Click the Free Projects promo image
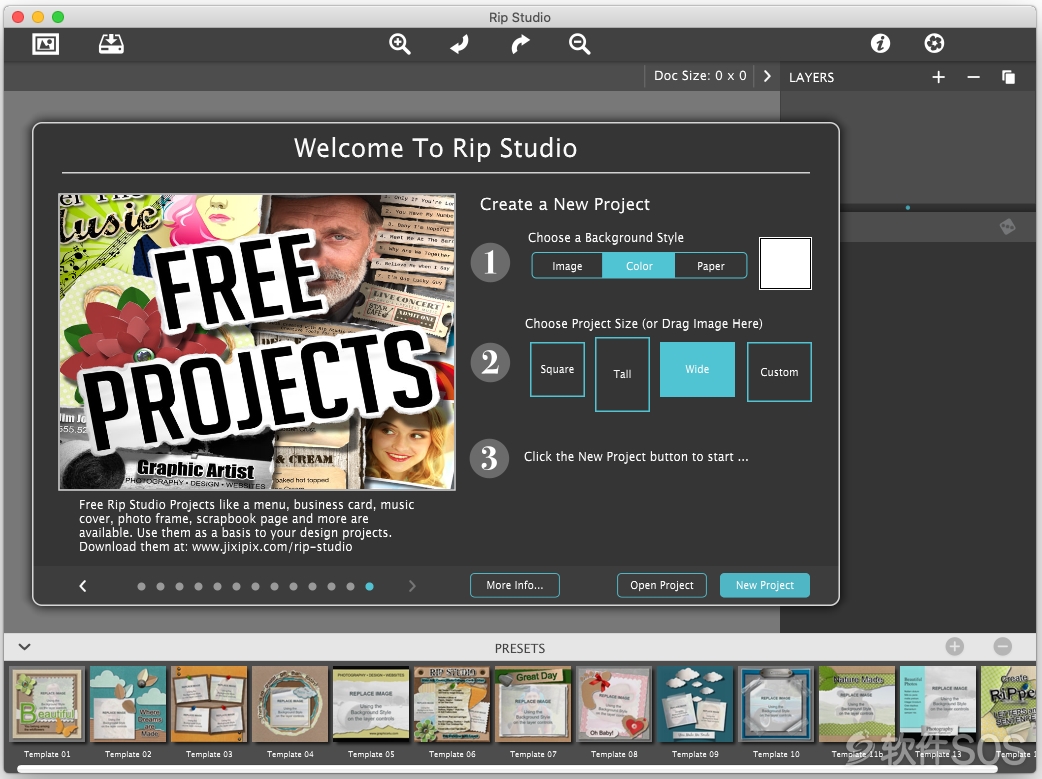Viewport: 1042px width, 779px height. point(257,342)
